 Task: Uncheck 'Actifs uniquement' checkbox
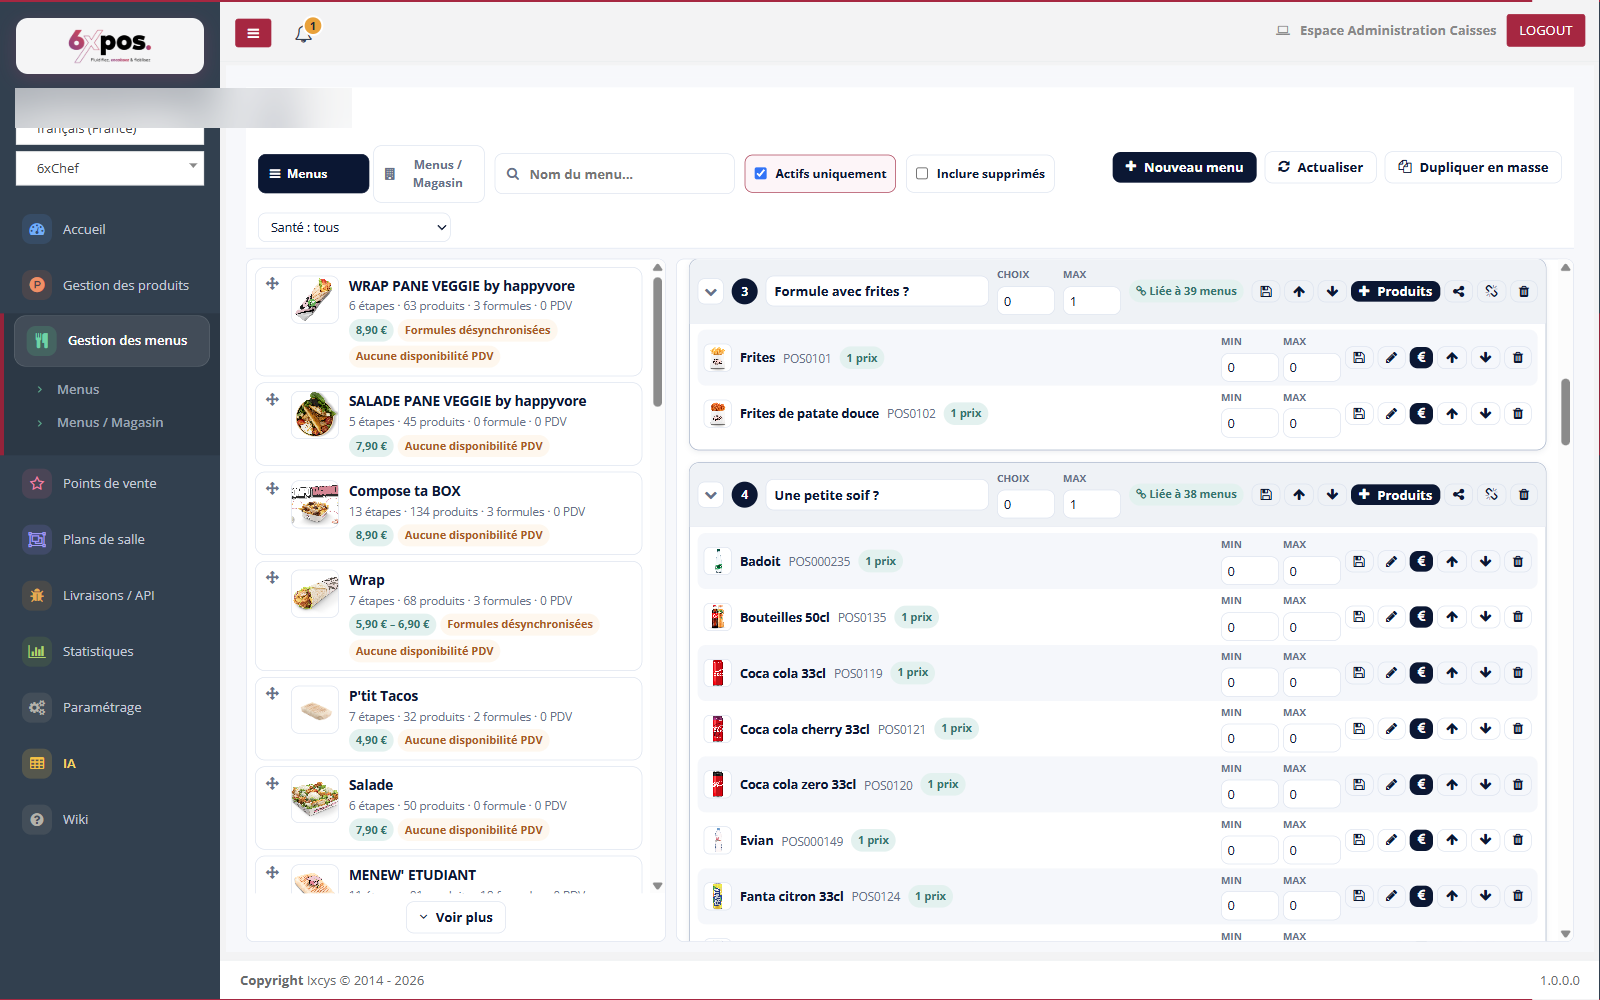coord(761,174)
